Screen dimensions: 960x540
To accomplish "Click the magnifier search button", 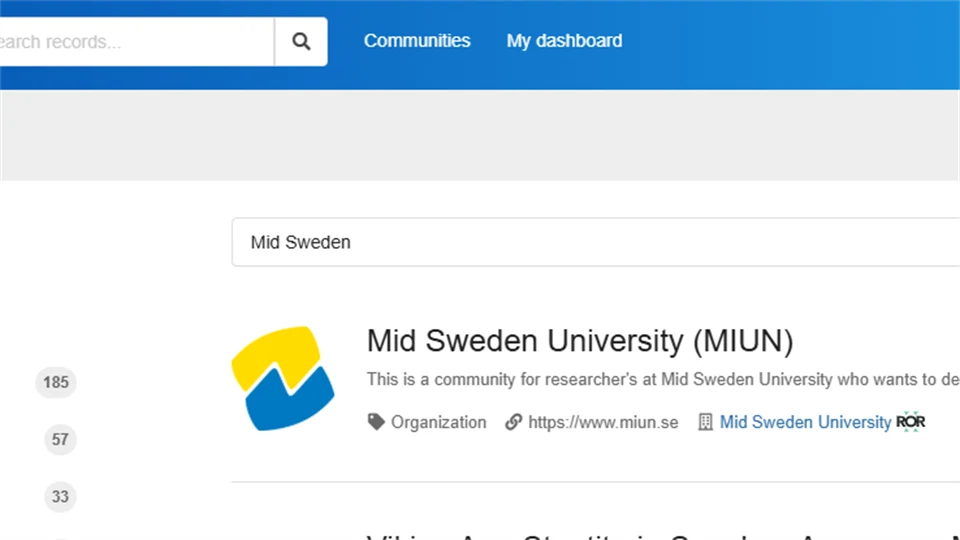I will pyautogui.click(x=301, y=41).
